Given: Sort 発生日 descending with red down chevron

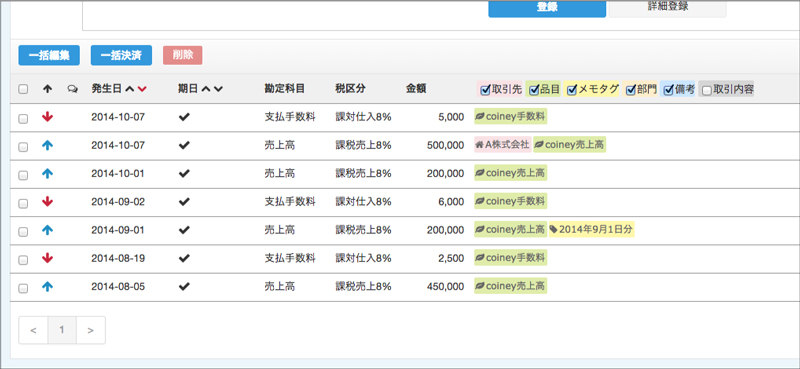Looking at the screenshot, I should click(142, 89).
